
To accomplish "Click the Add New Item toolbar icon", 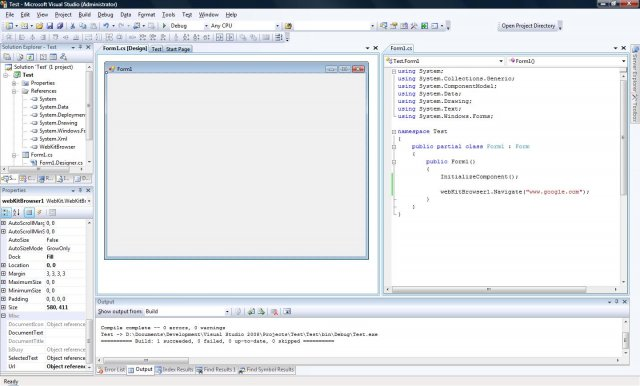I will pyautogui.click(x=24, y=26).
